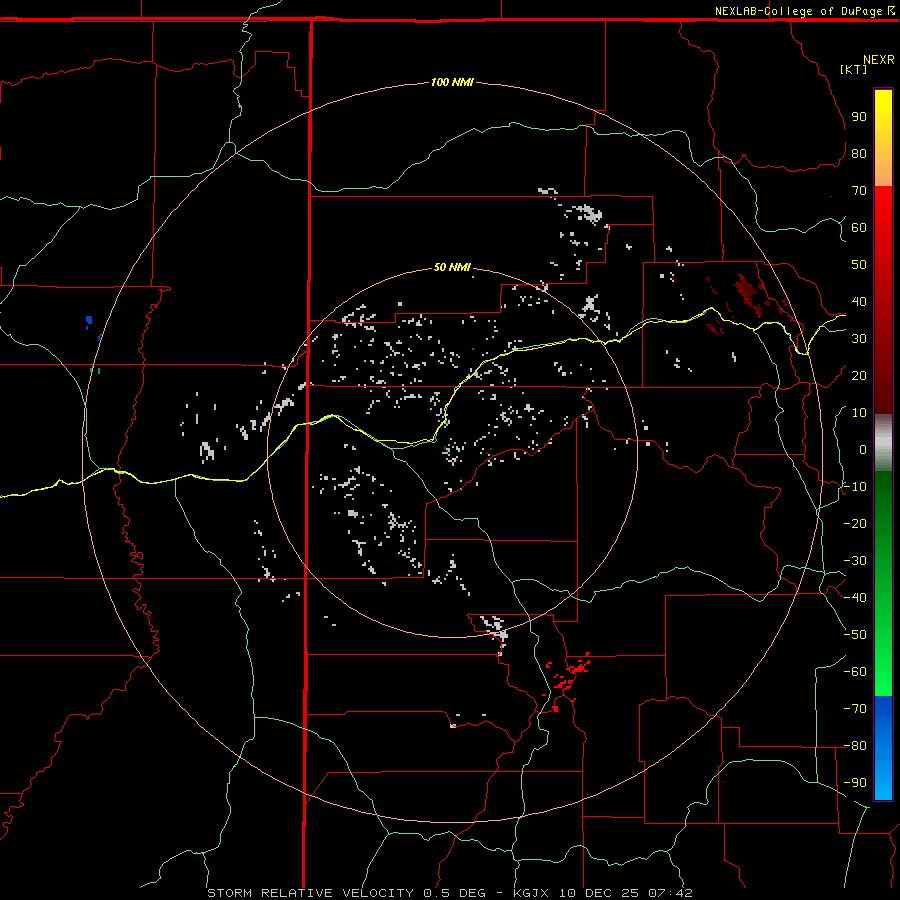Click the dark red velocity echo patch
900x900 pixels.
point(747,292)
